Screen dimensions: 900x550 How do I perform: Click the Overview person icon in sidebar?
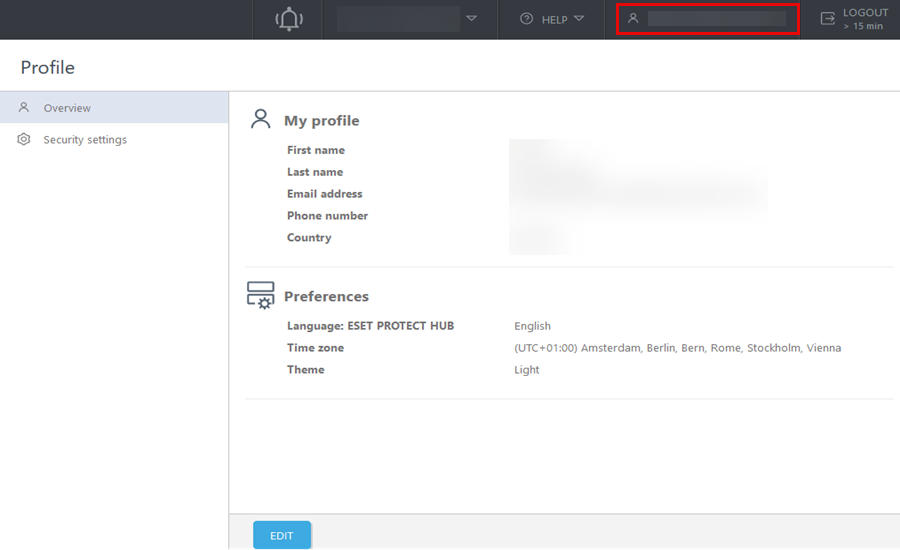24,108
